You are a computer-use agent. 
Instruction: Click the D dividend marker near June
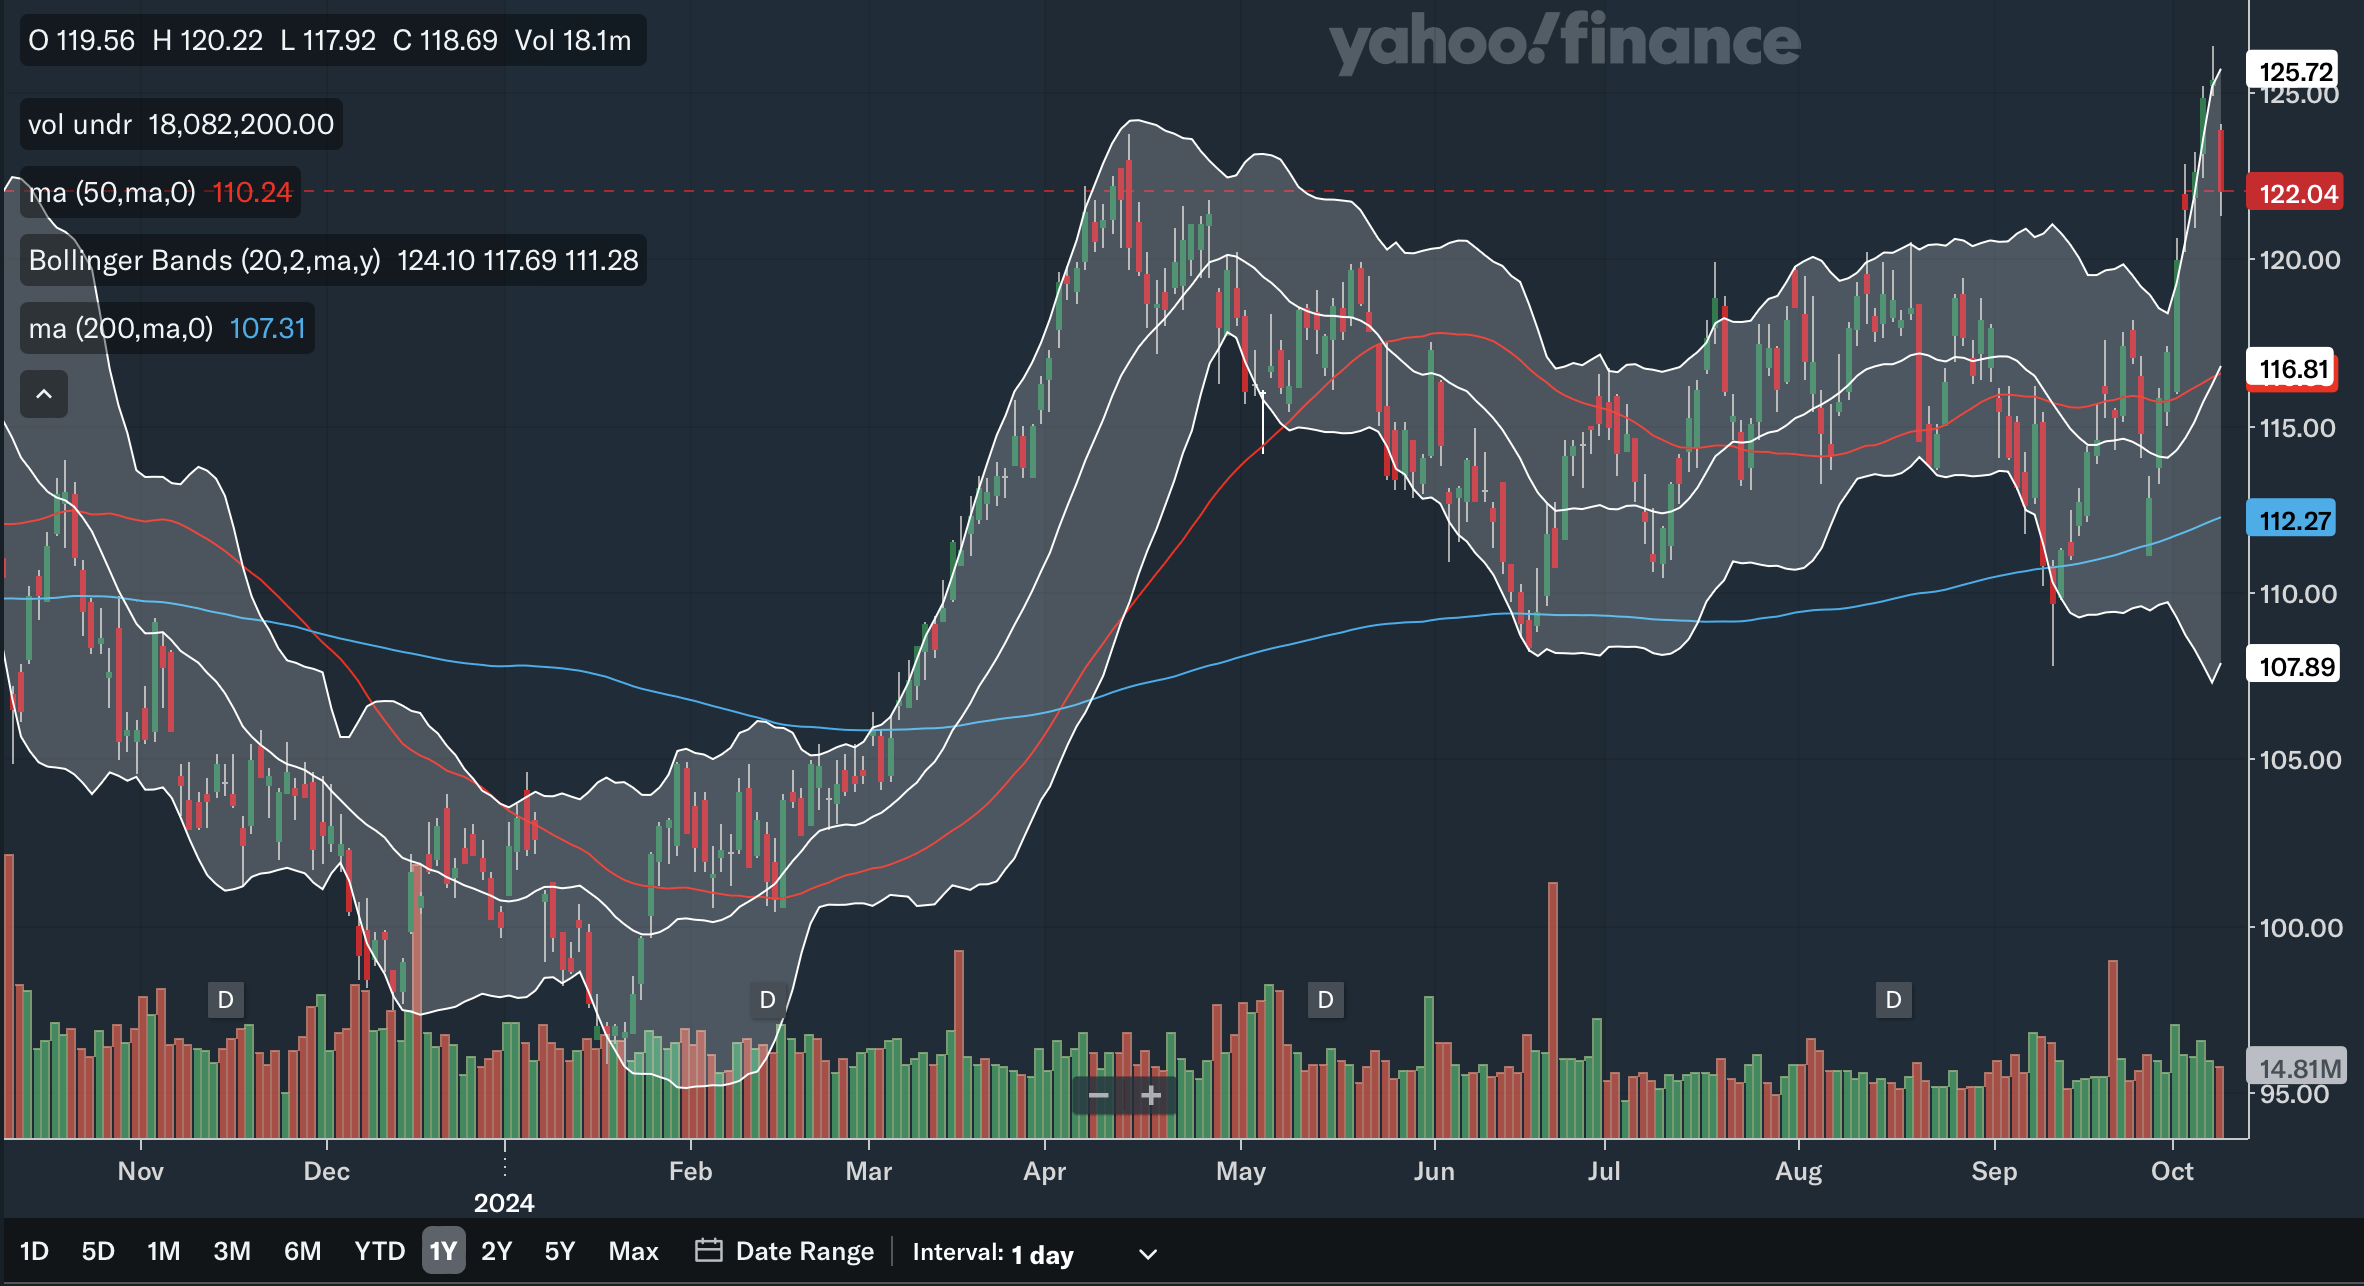tap(1327, 999)
